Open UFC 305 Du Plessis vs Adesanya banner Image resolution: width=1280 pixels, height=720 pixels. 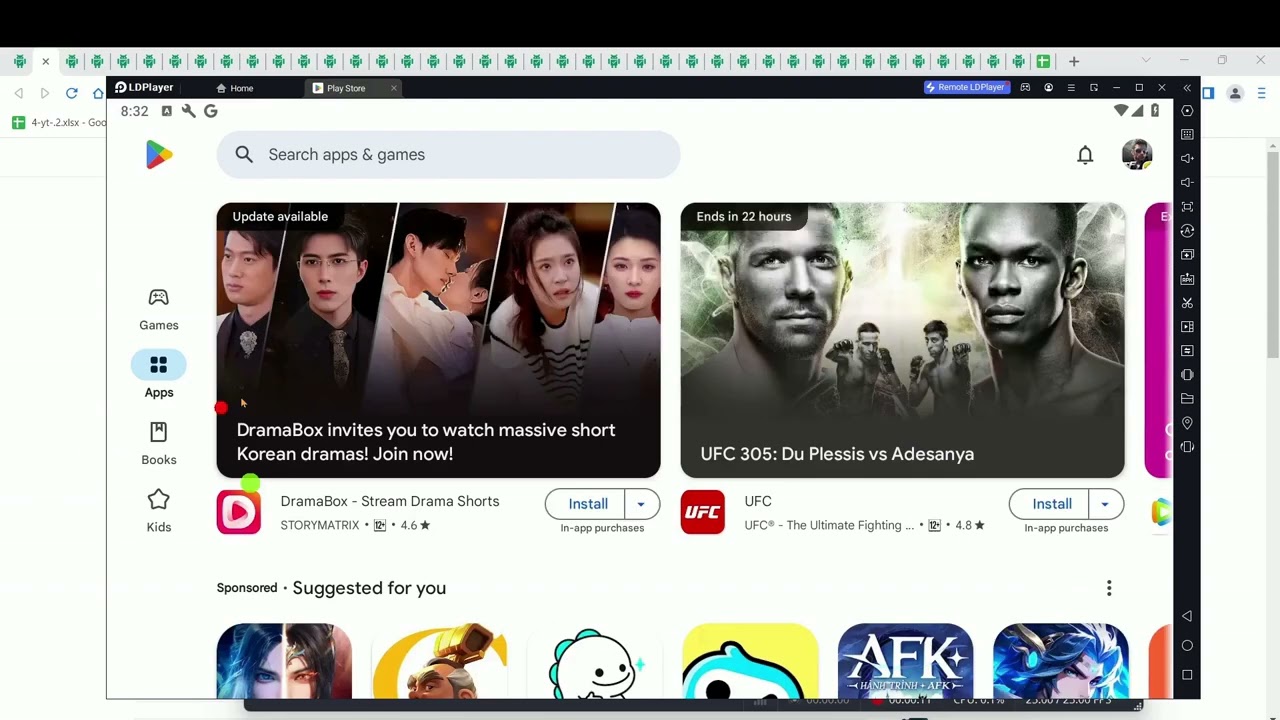[902, 340]
